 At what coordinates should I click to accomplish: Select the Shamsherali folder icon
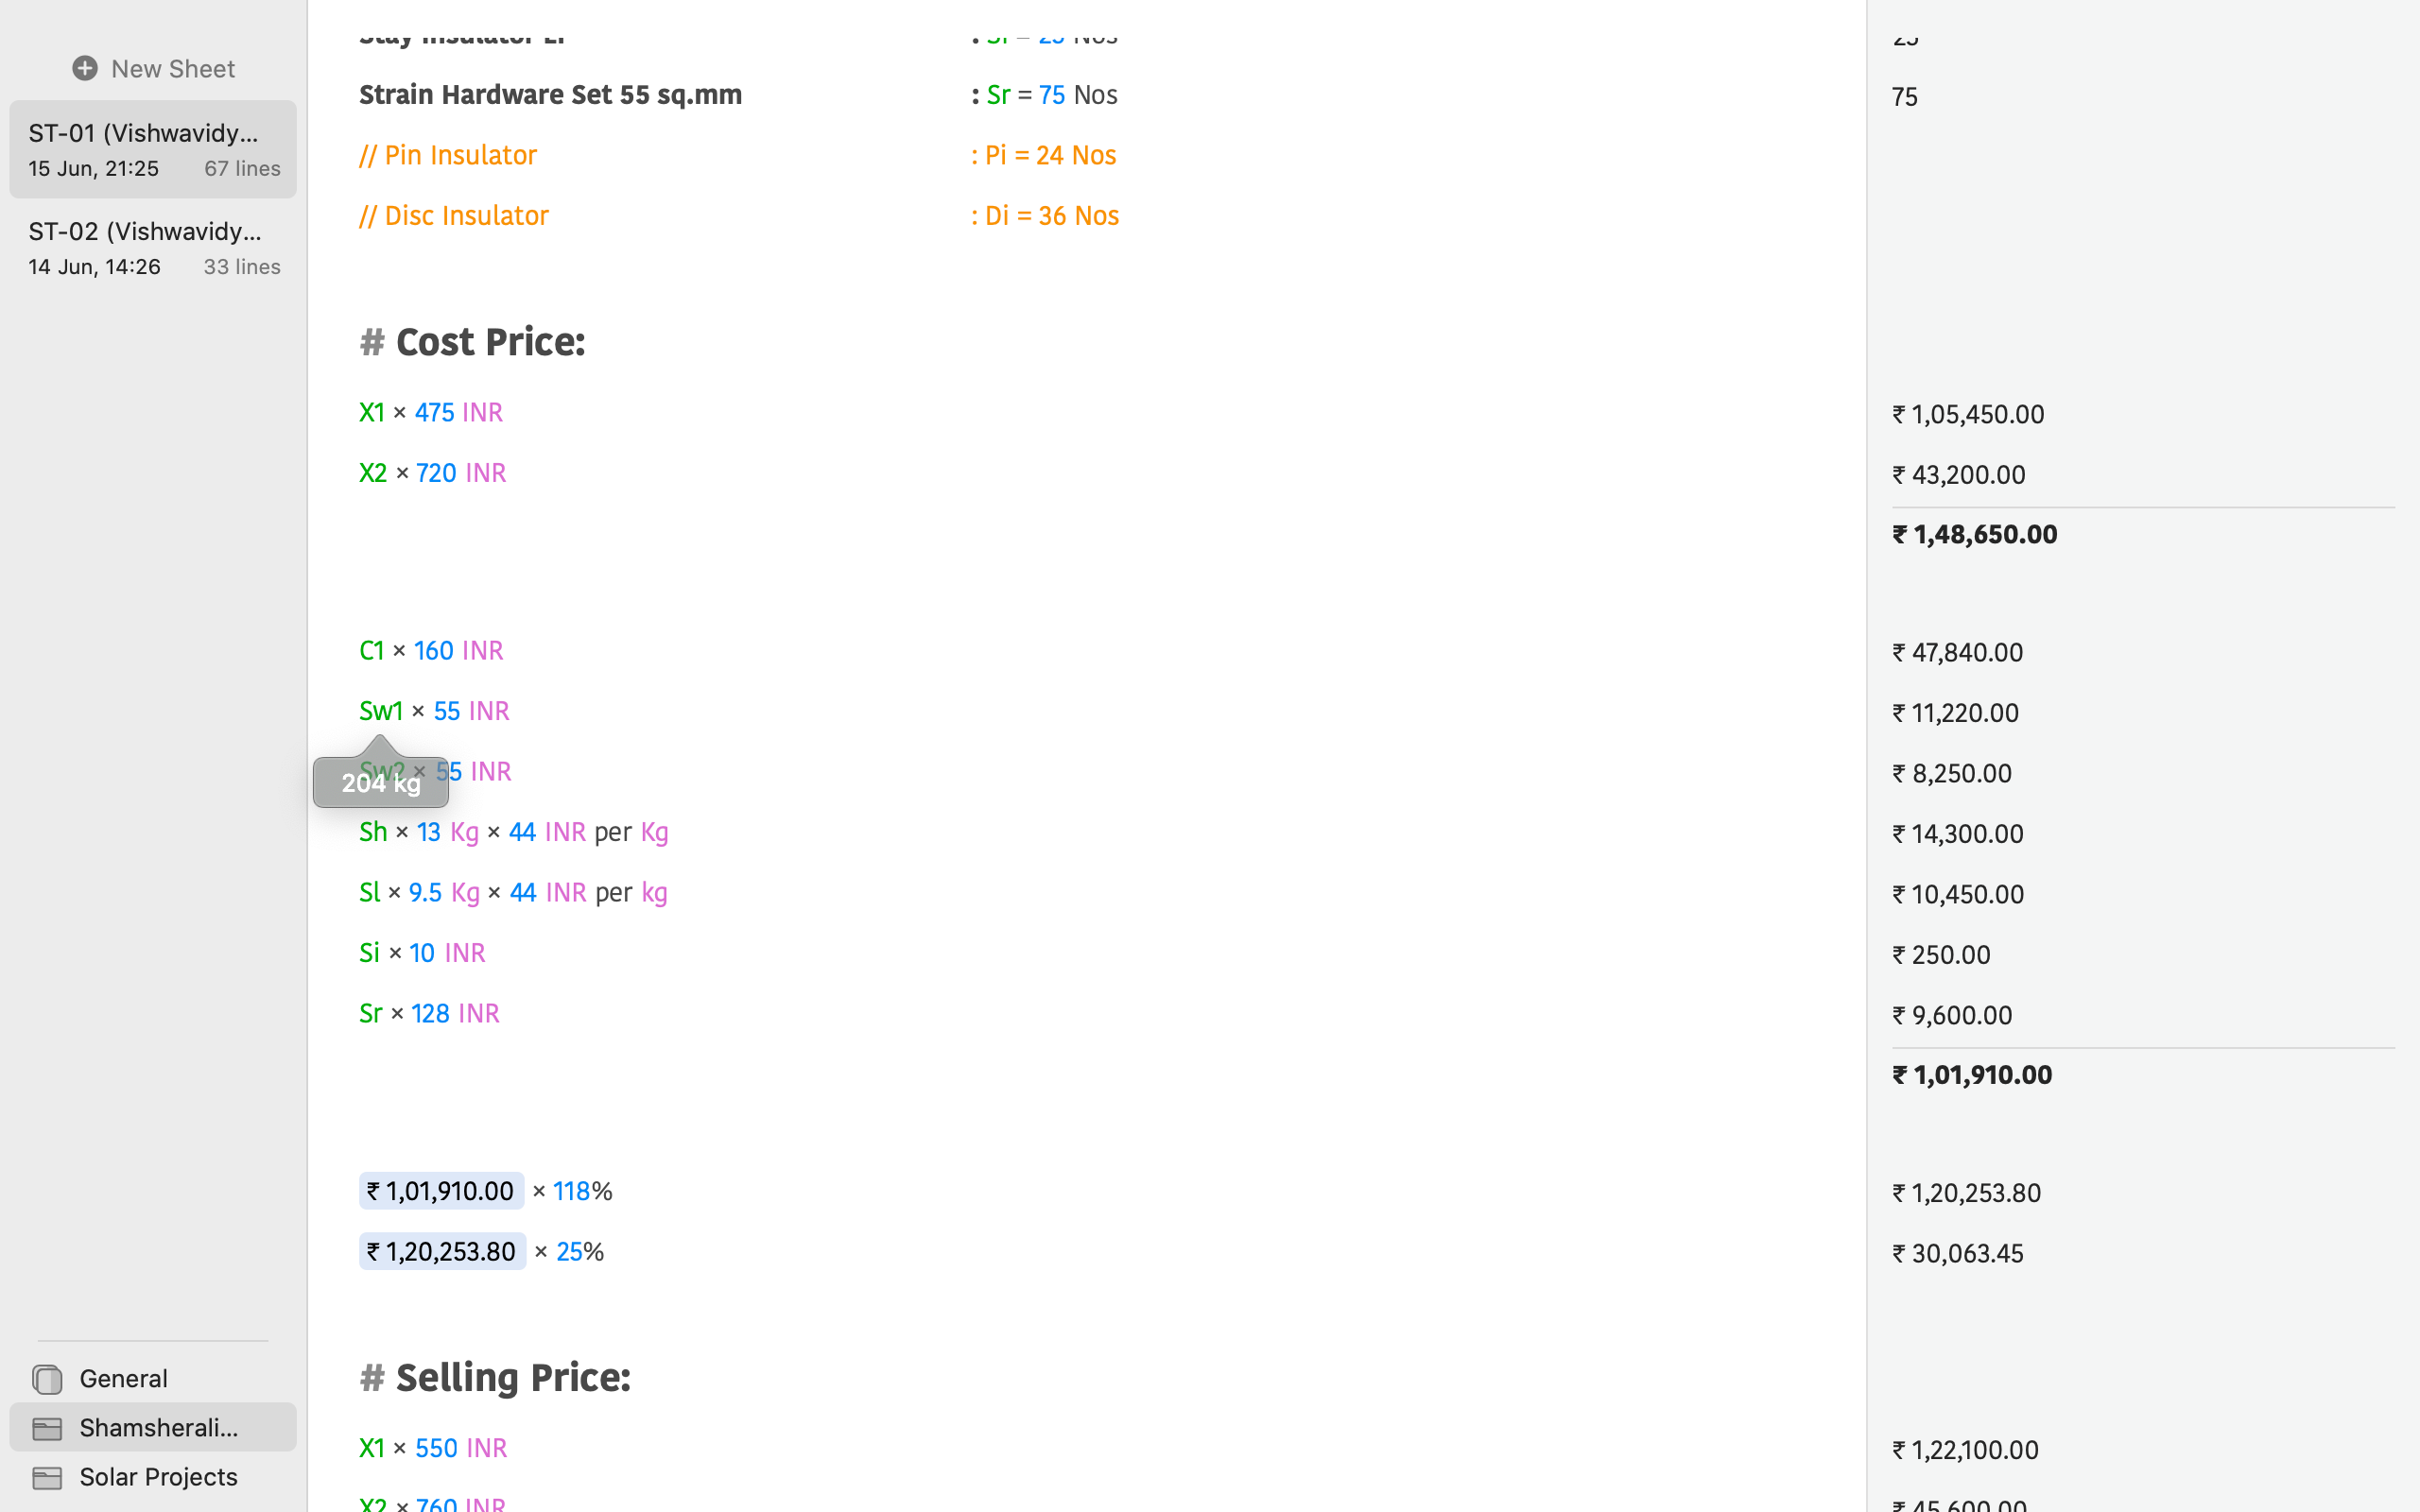[47, 1428]
